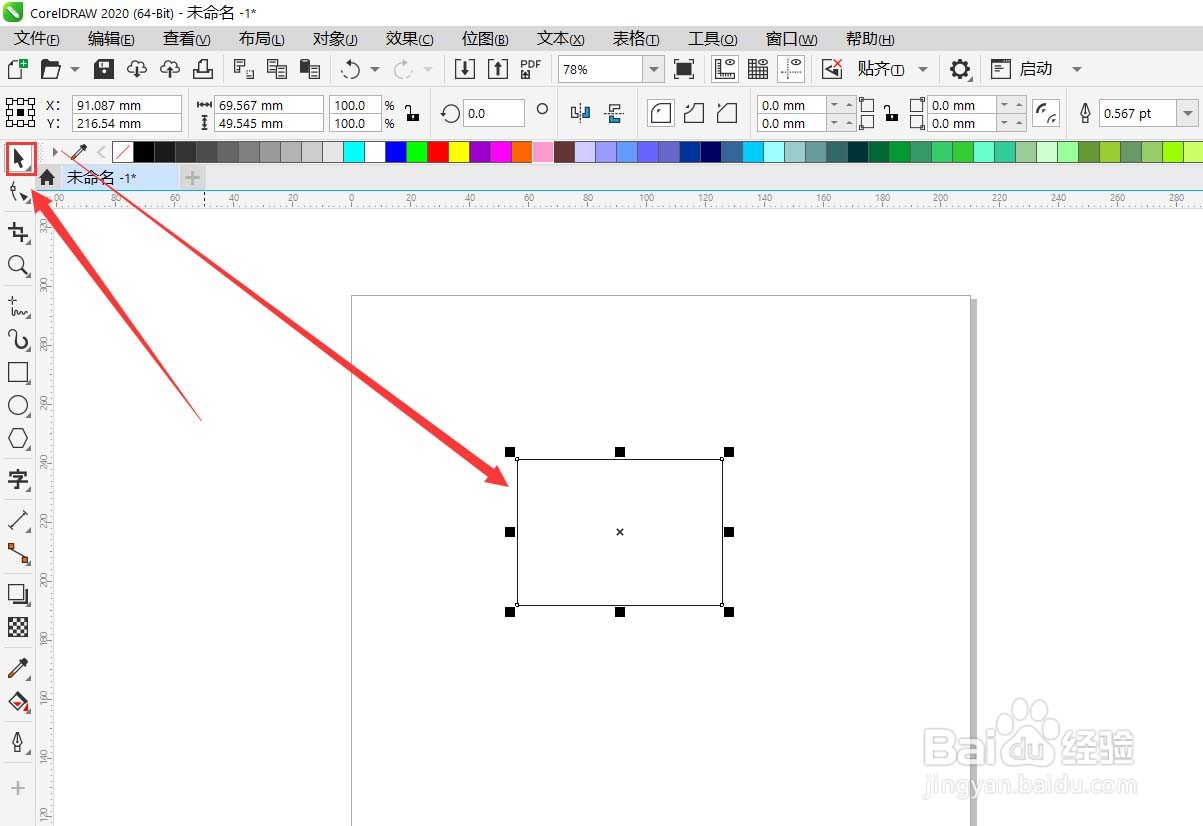1203x826 pixels.
Task: Open a new document tab with plus
Action: (x=192, y=178)
